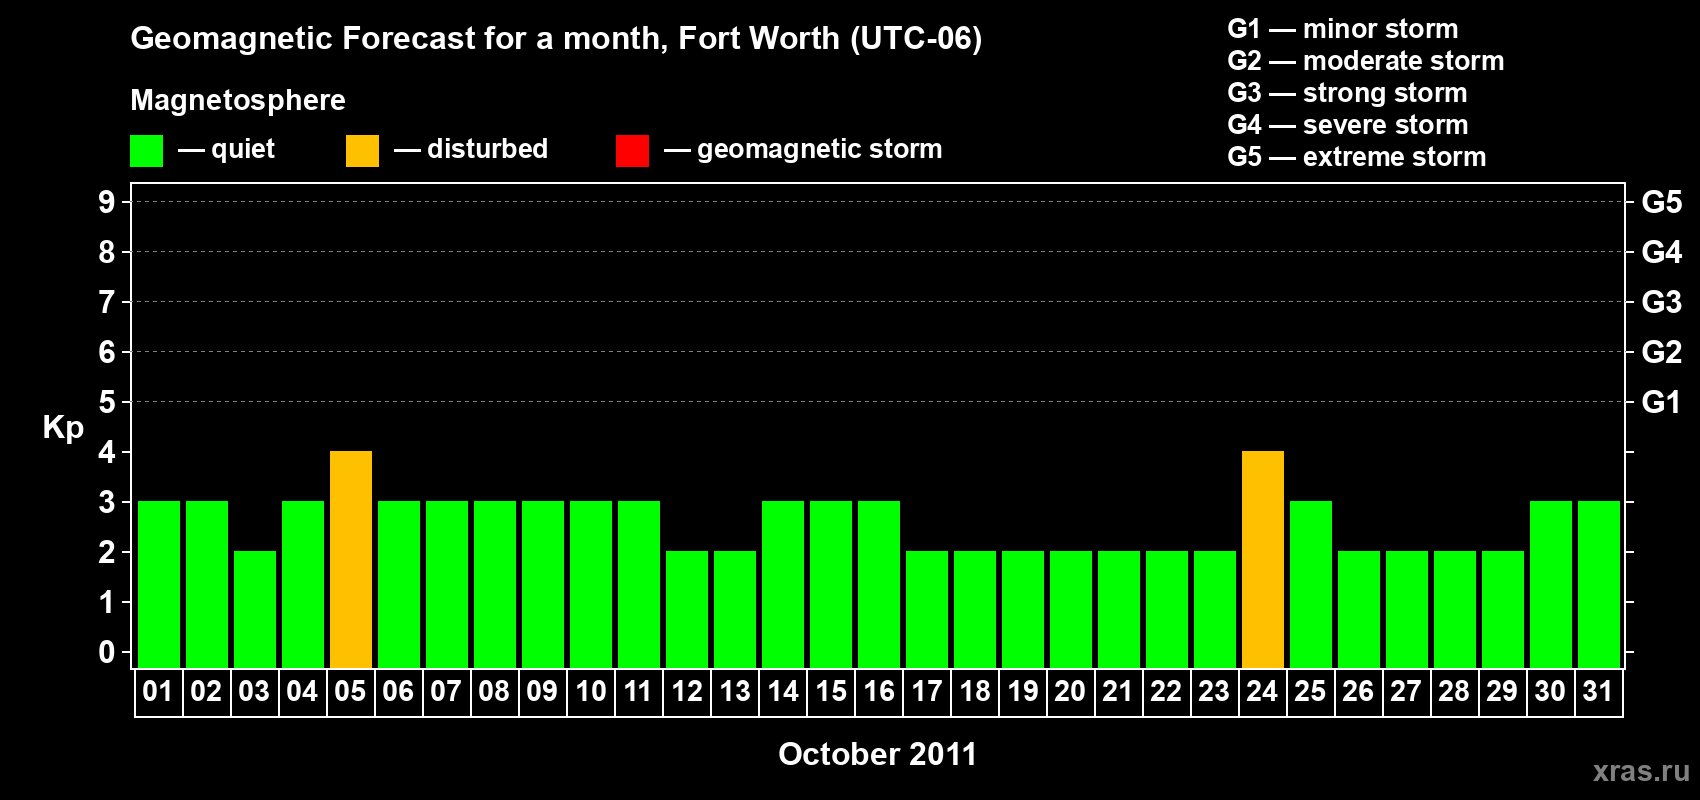Click the 'disturbed' legend text
This screenshot has width=1700, height=800.
487,149
